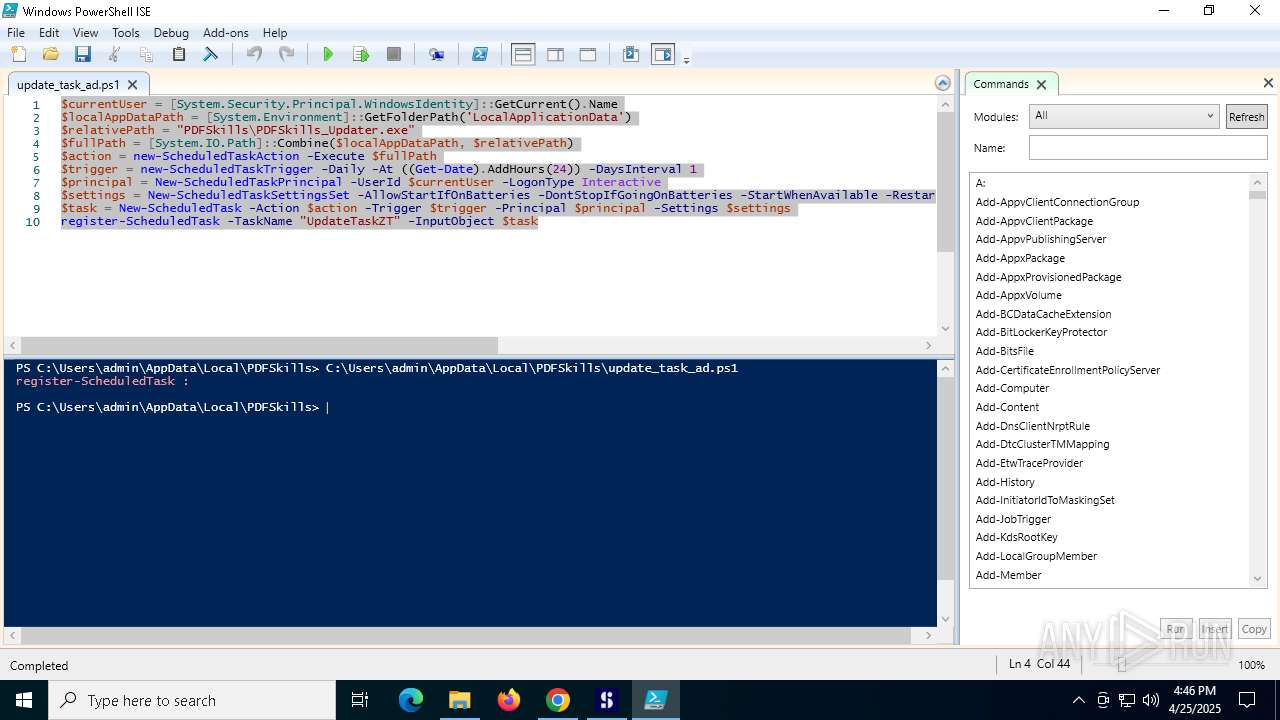
Task: Start PowerShell.exe in a separate window icon
Action: [x=480, y=54]
